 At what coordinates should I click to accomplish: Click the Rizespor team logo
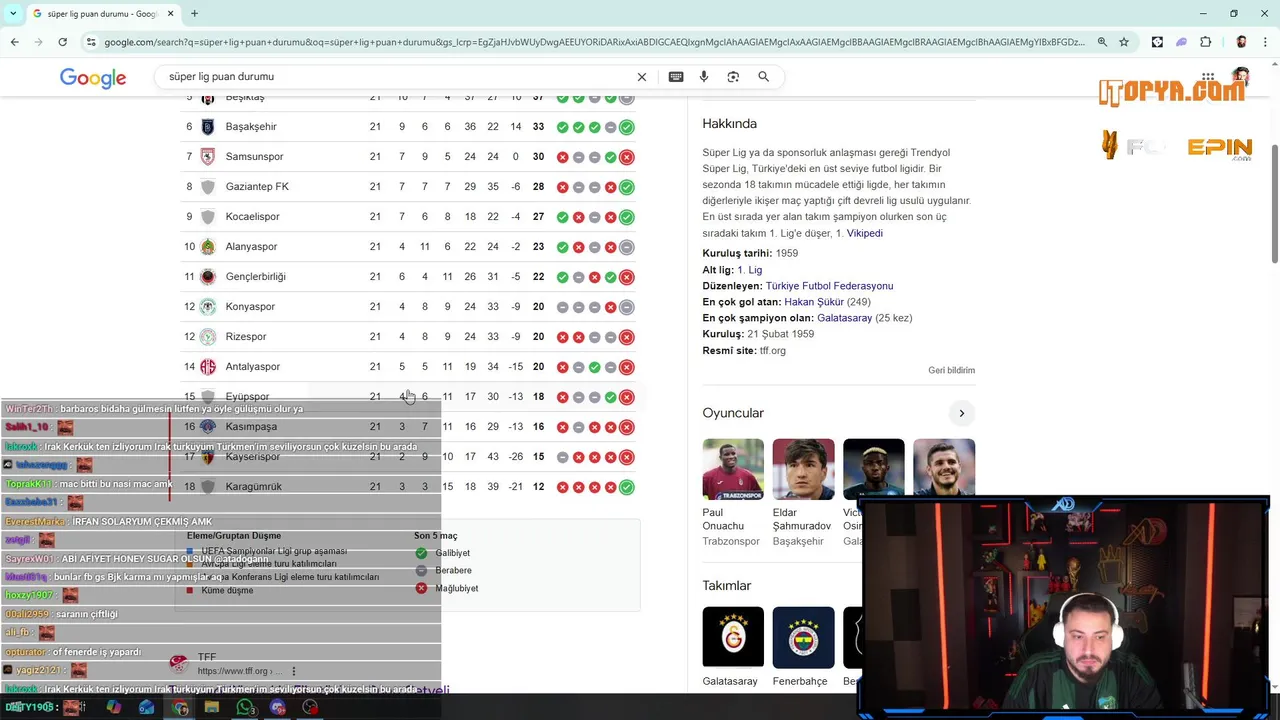(208, 337)
